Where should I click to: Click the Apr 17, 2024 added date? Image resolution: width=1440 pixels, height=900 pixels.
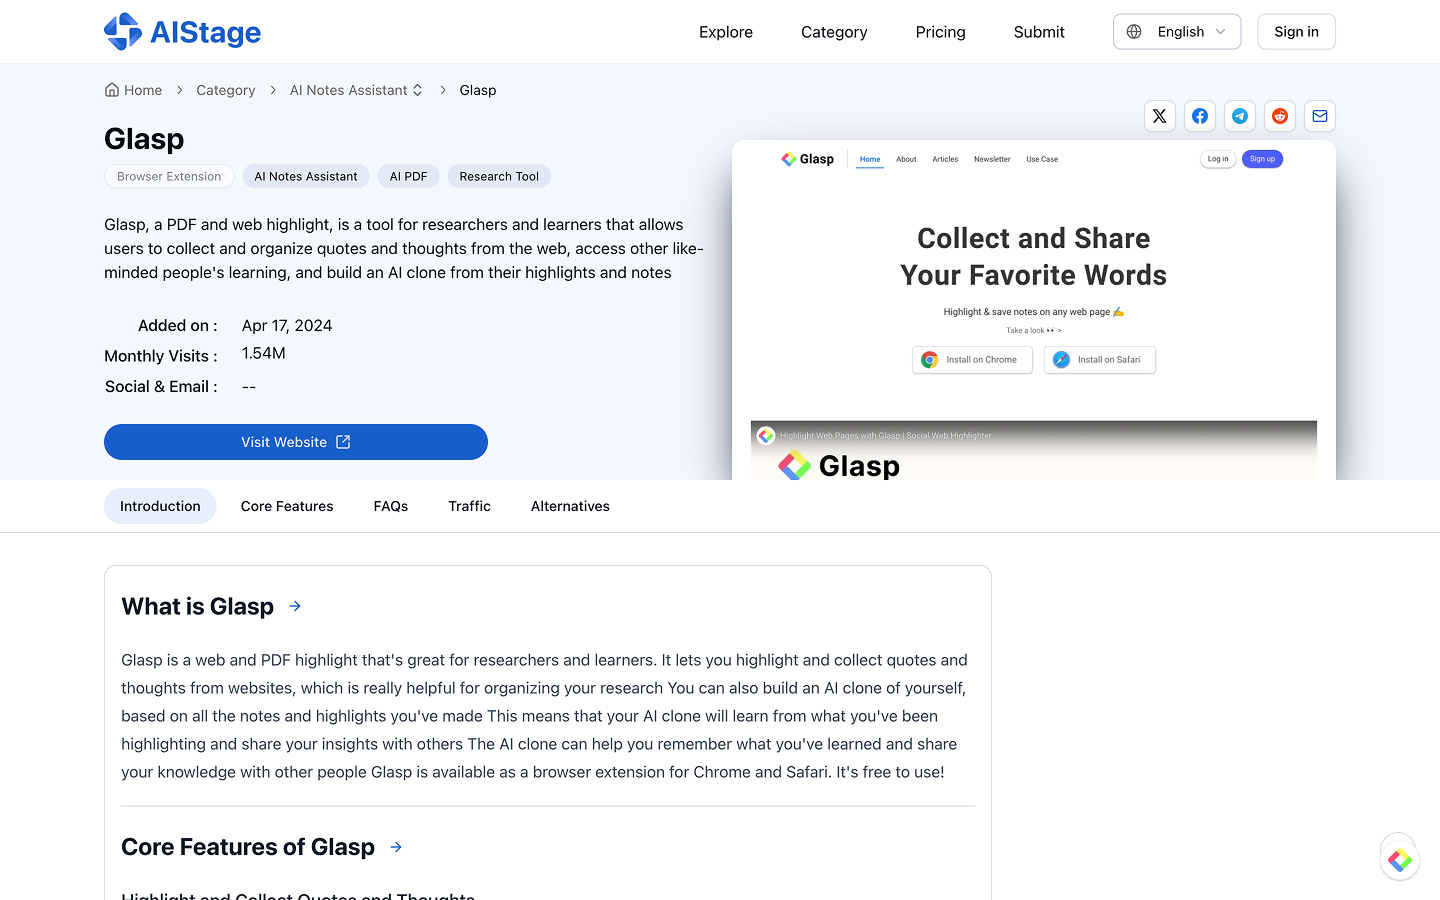[287, 326]
